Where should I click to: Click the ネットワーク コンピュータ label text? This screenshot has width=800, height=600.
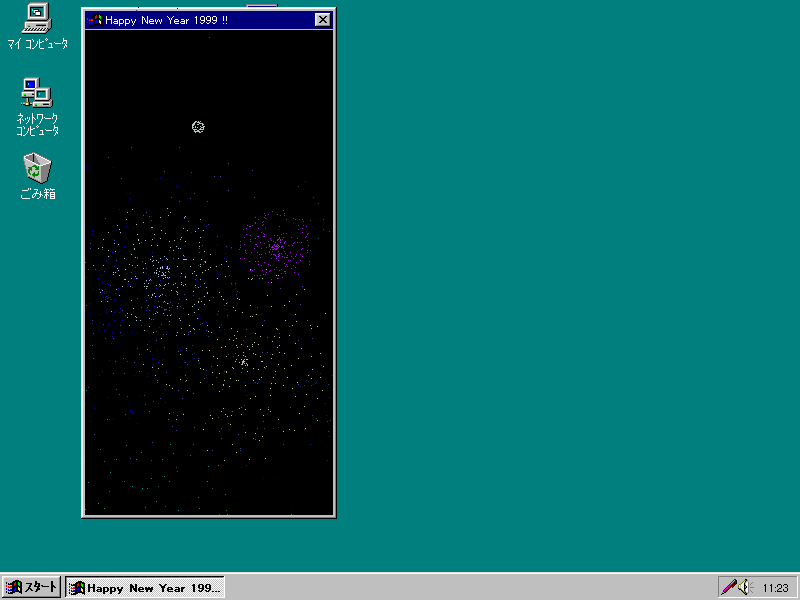point(37,125)
